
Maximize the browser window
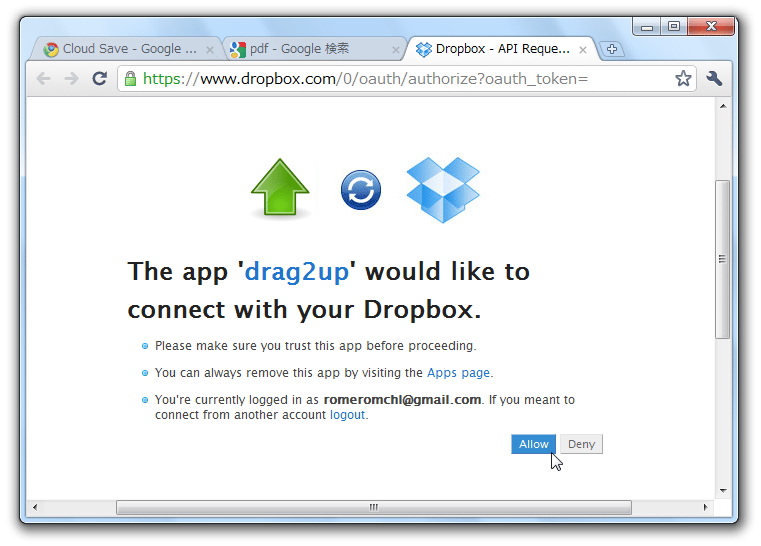[674, 27]
